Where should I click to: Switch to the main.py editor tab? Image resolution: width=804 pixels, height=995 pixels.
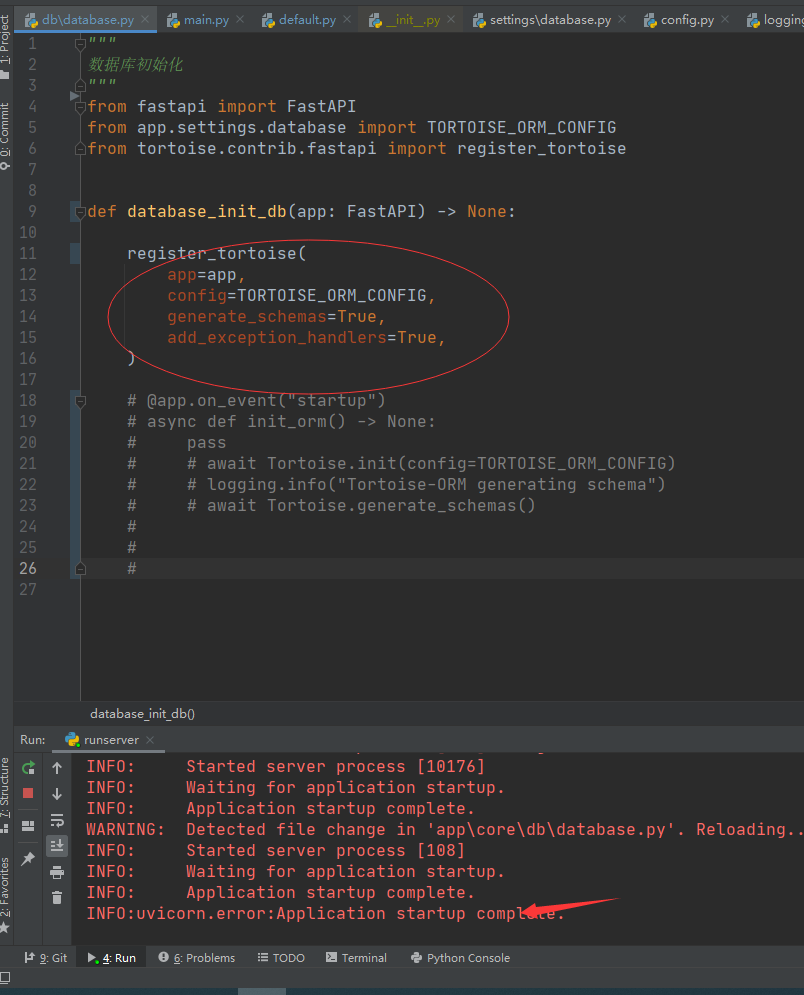(x=205, y=17)
